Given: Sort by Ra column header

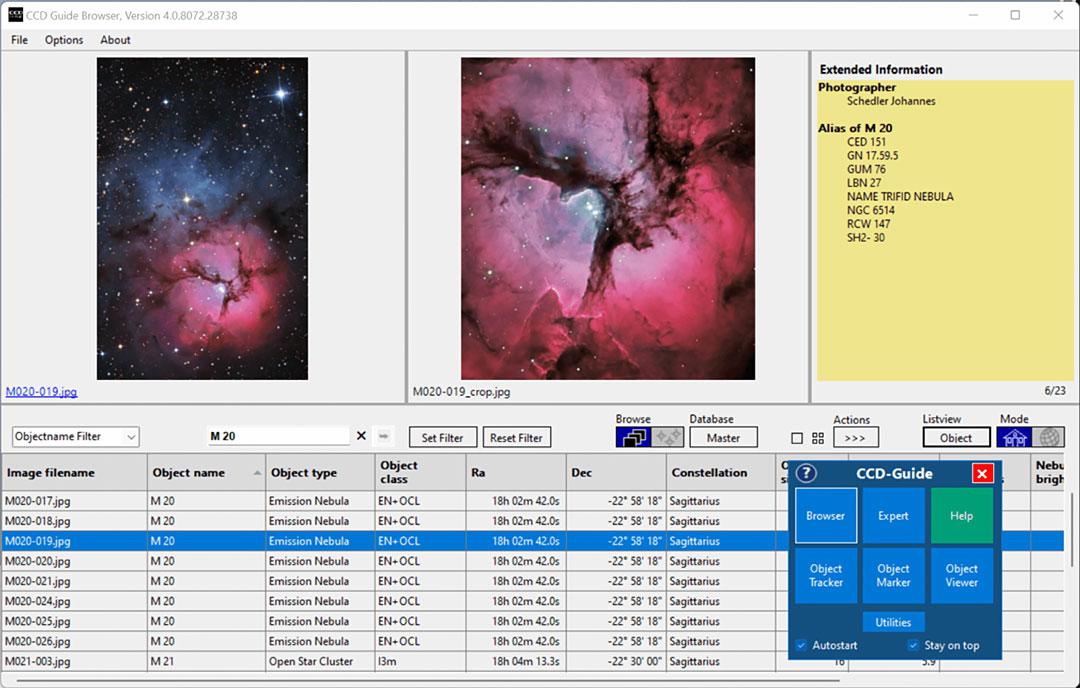Looking at the screenshot, I should point(516,472).
